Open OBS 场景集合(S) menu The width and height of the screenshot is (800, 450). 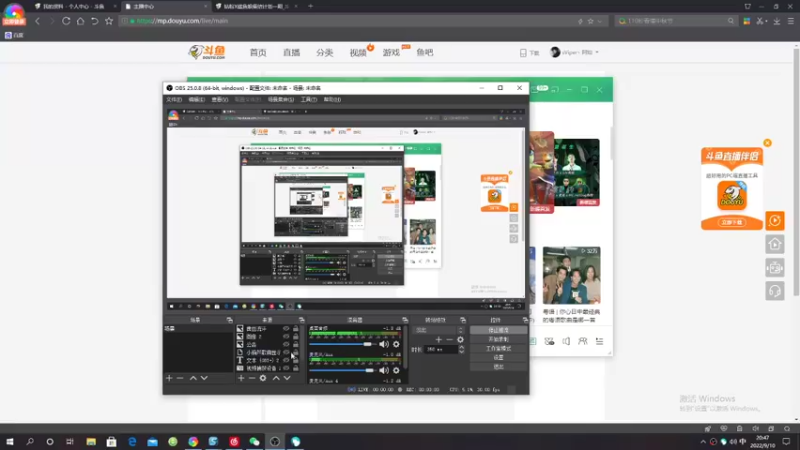click(281, 99)
